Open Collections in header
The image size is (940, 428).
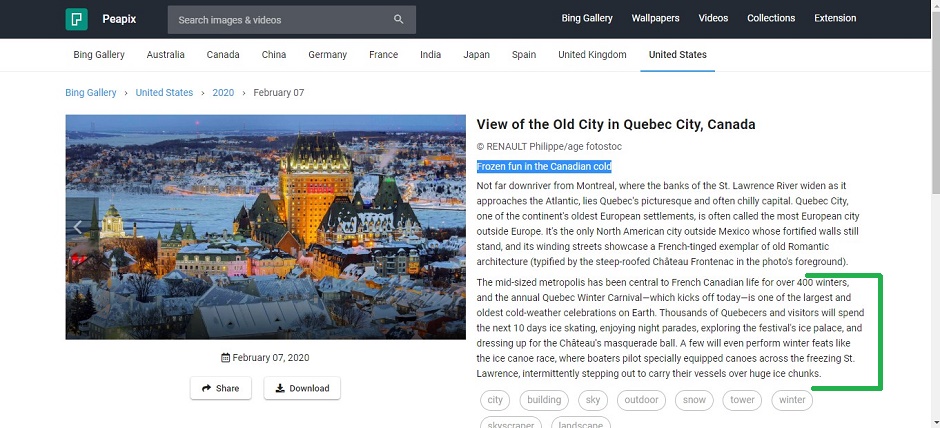771,18
